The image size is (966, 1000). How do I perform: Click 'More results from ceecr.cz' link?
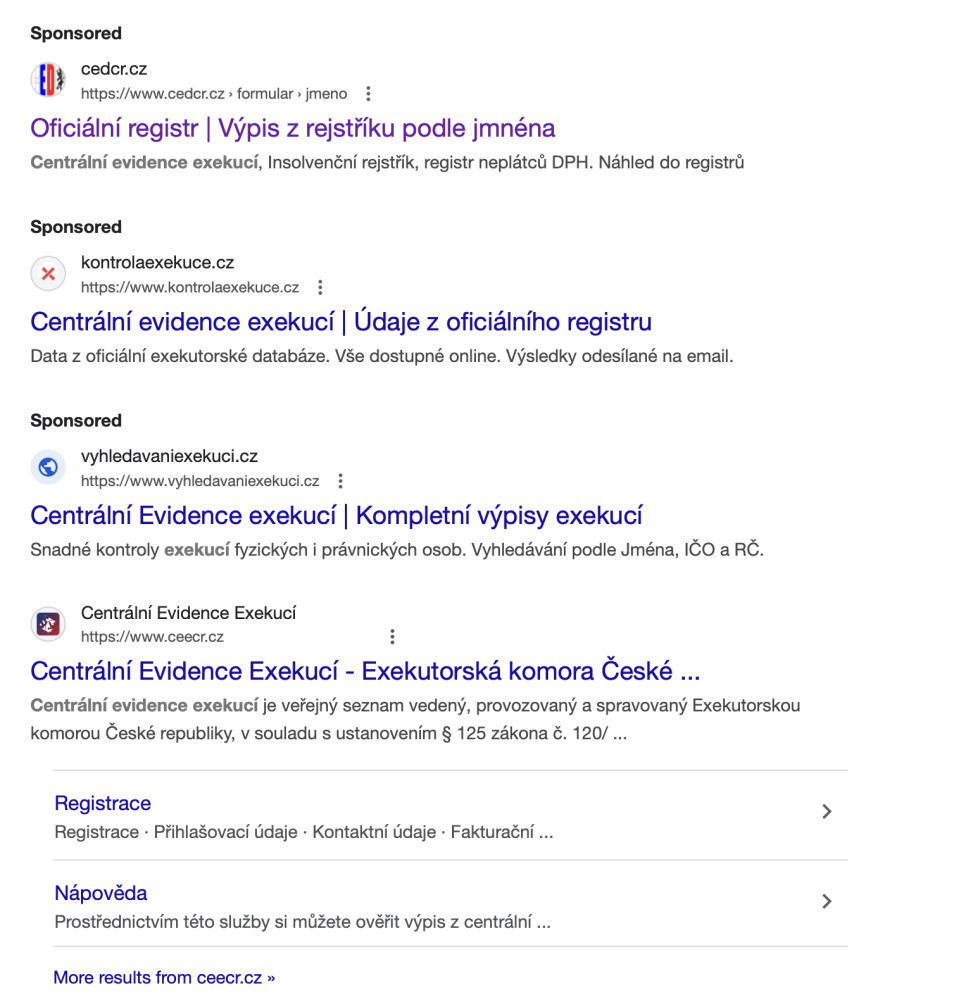point(164,978)
